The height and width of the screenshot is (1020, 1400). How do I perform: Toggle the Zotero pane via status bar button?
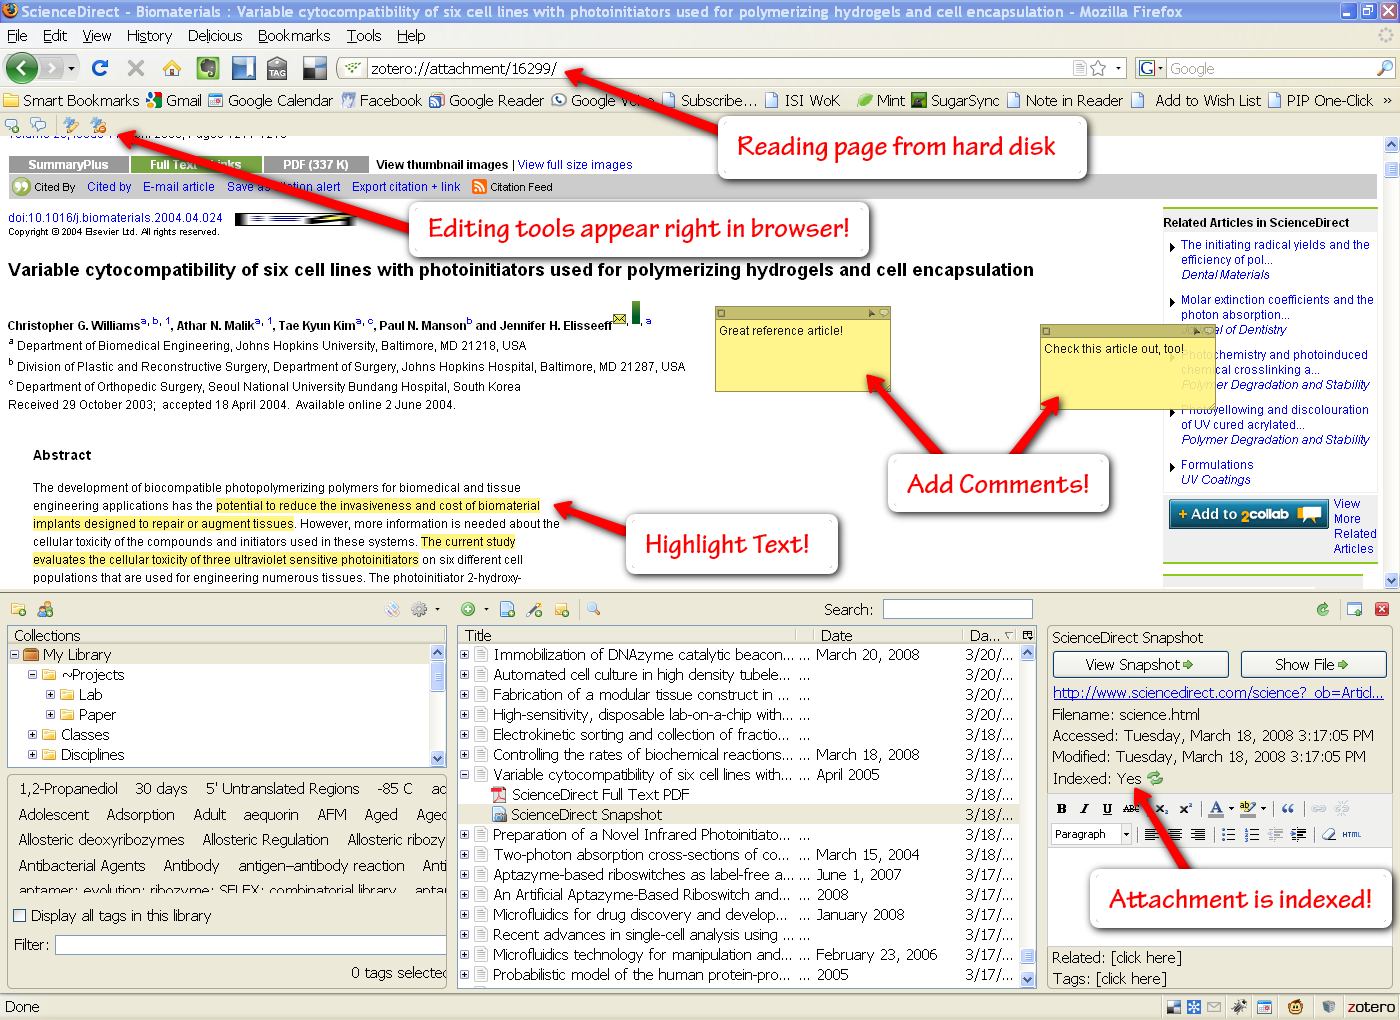click(x=1369, y=1006)
